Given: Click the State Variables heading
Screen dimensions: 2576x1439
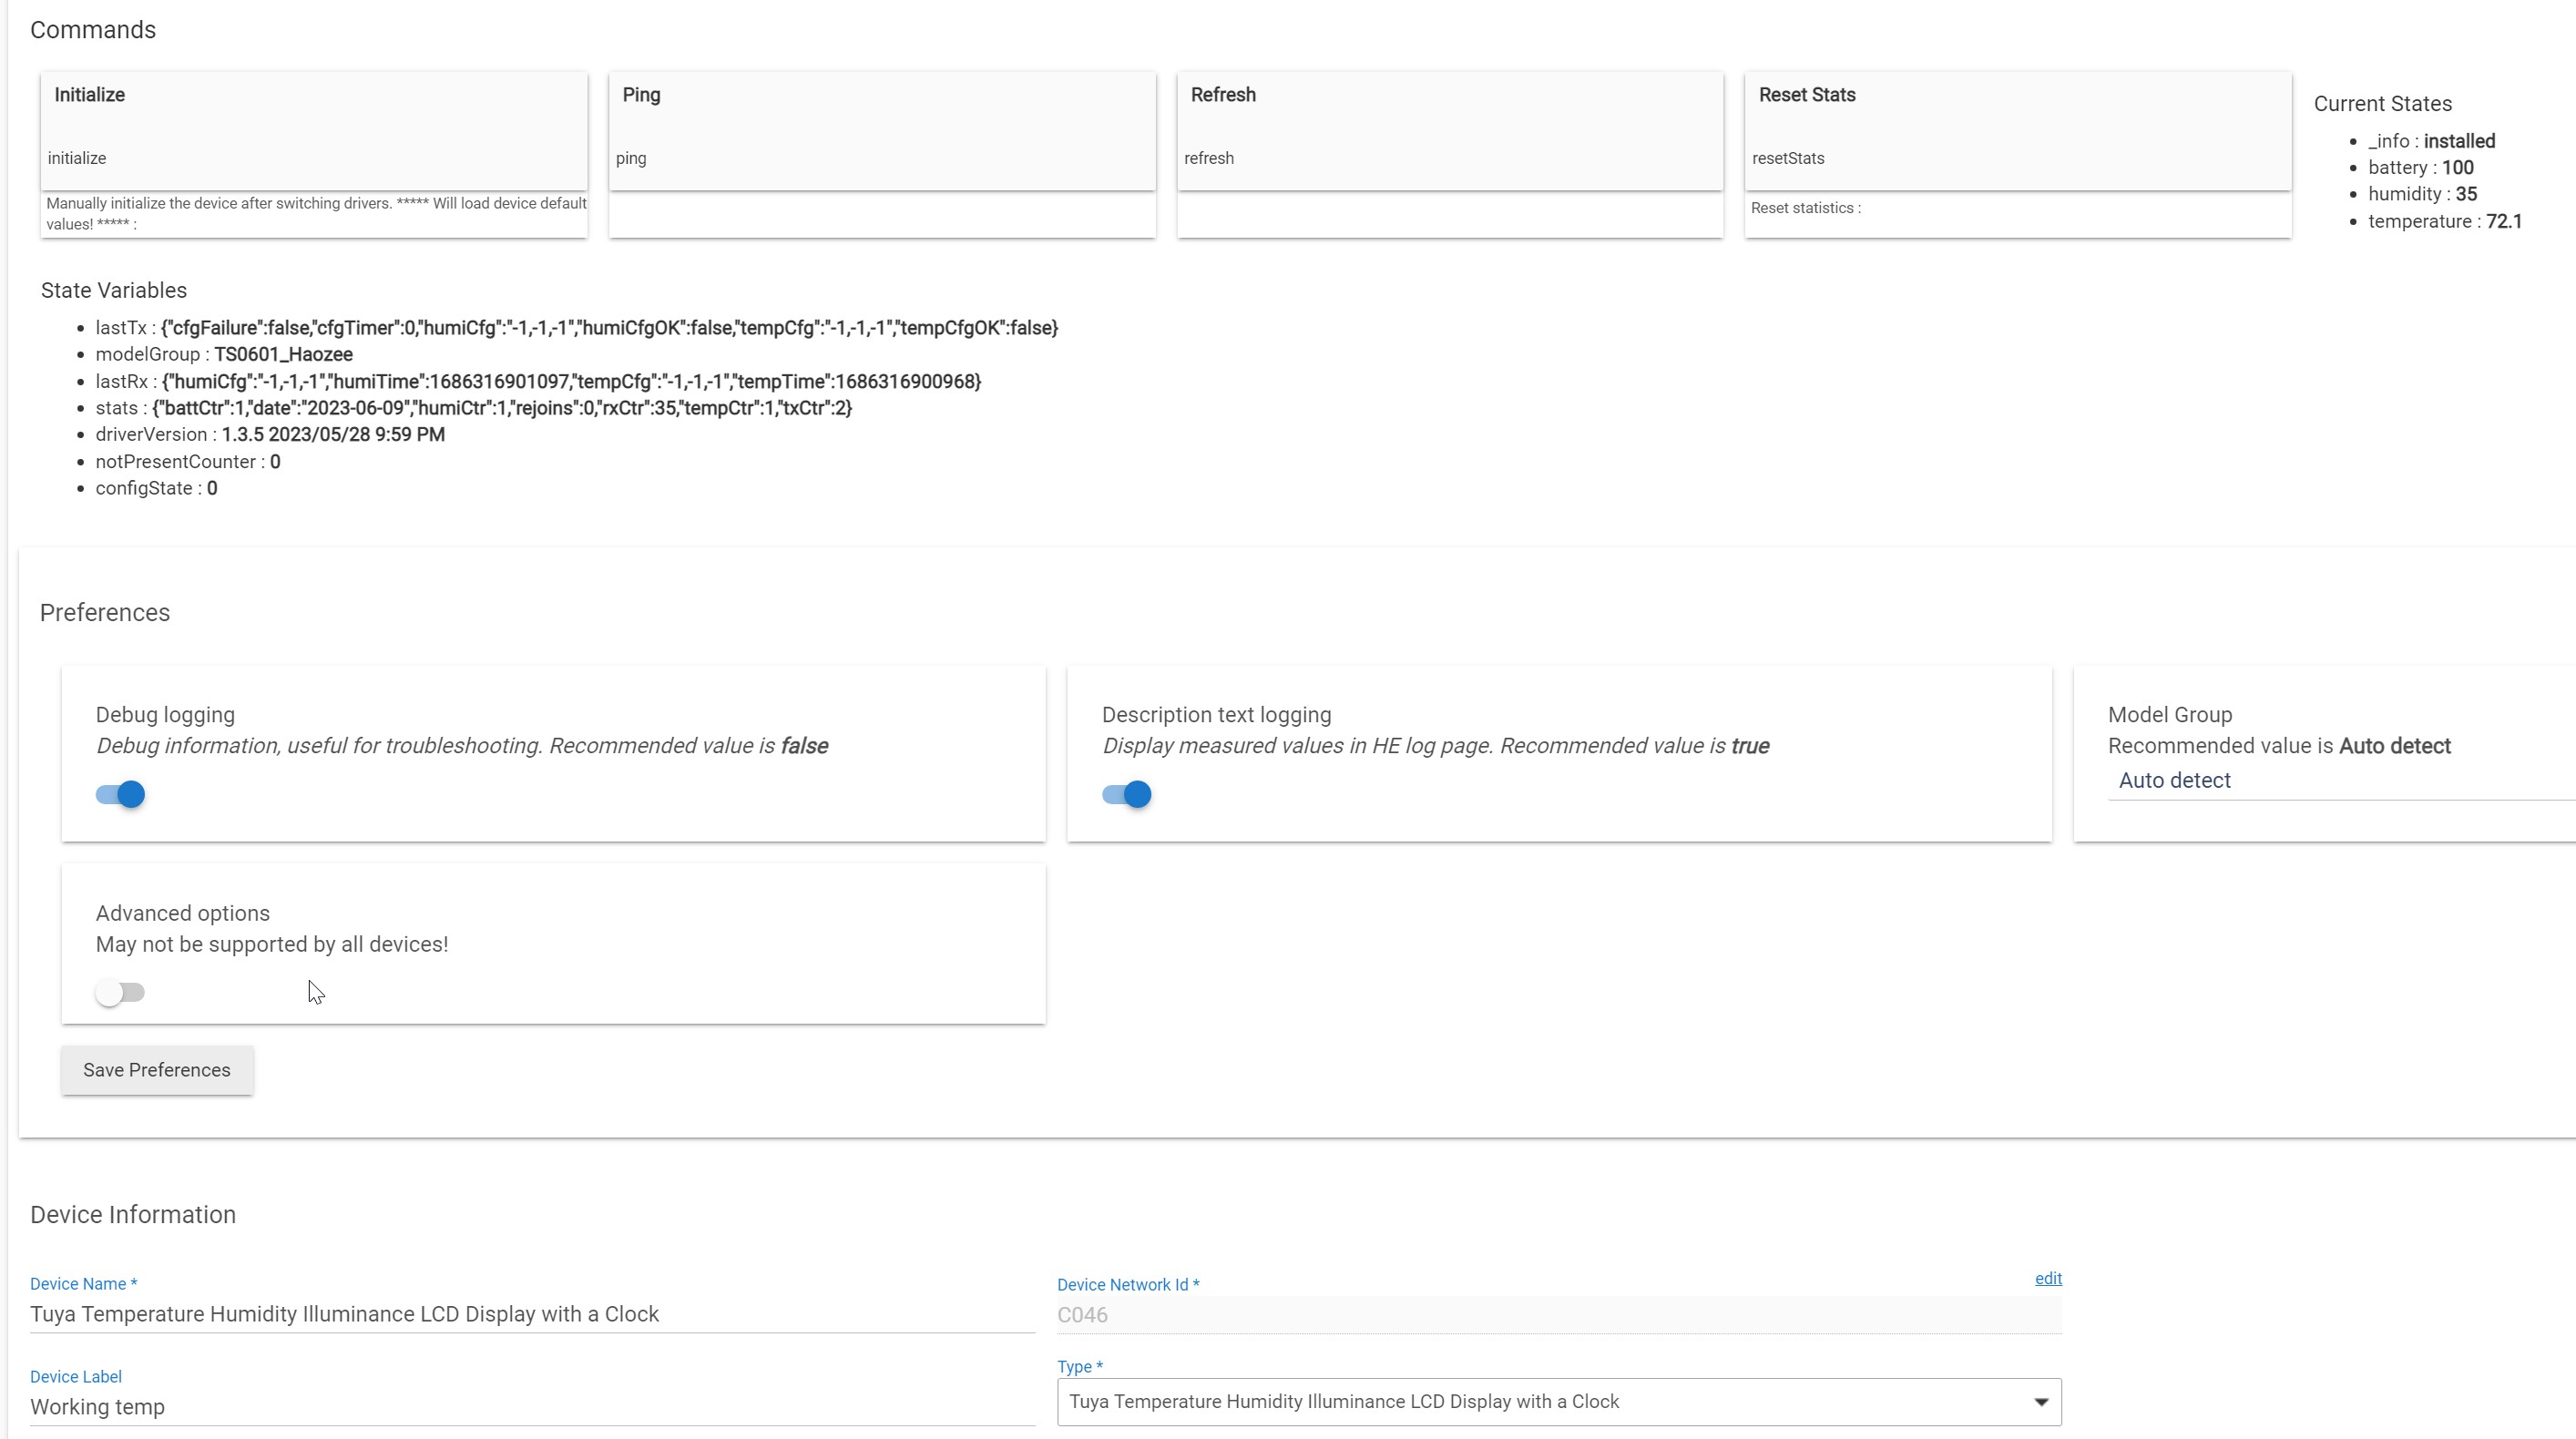Looking at the screenshot, I should click(x=114, y=290).
